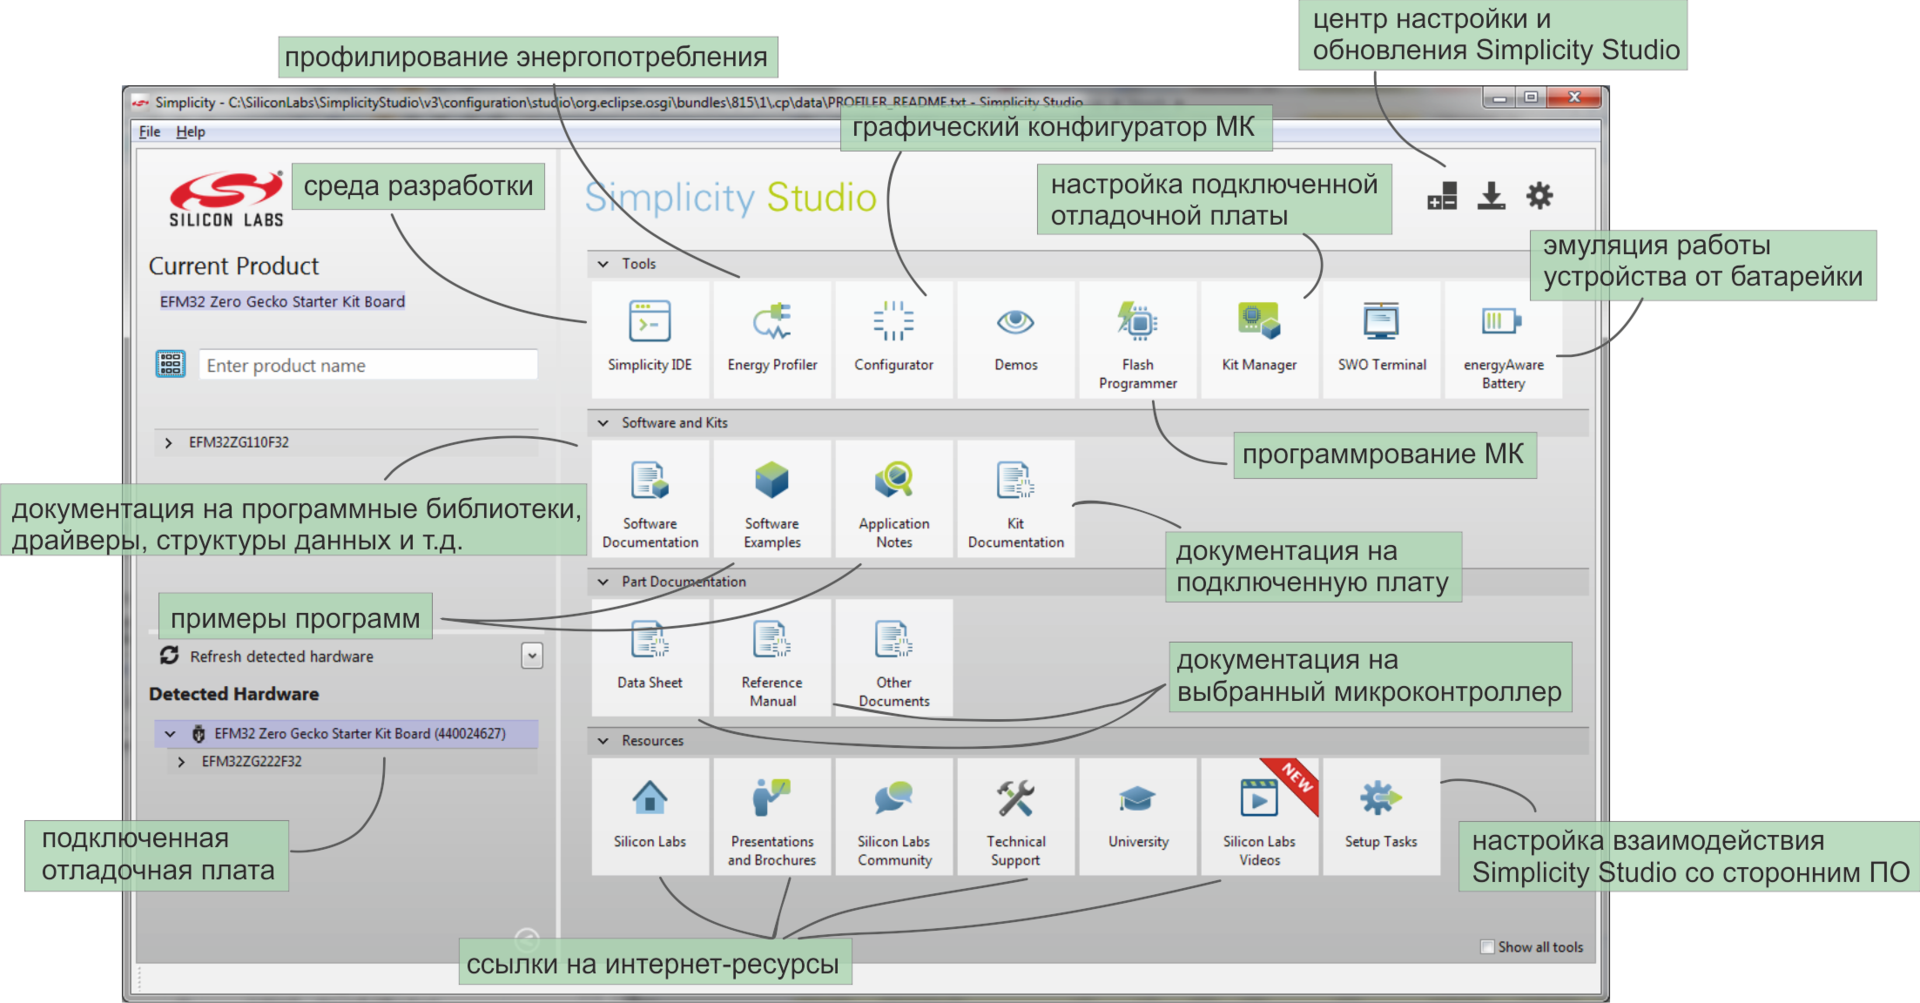The image size is (1920, 1003).
Task: Open the Energy Profiler tool
Action: pos(772,340)
